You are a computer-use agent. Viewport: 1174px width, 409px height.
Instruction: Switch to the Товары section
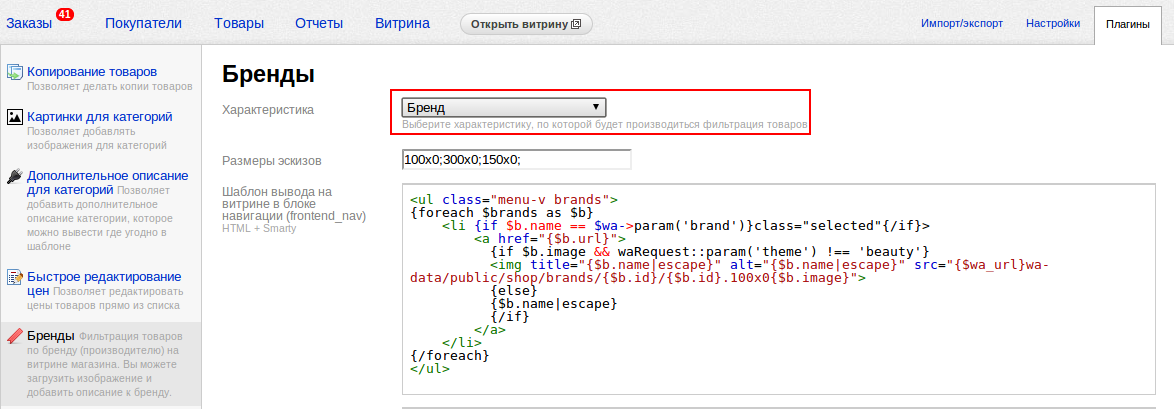click(239, 23)
